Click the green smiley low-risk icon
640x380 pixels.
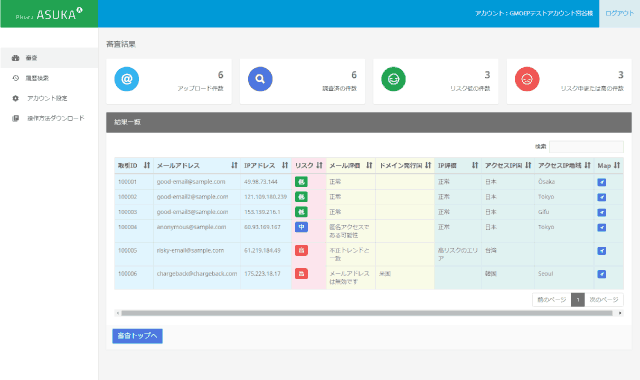pos(393,79)
